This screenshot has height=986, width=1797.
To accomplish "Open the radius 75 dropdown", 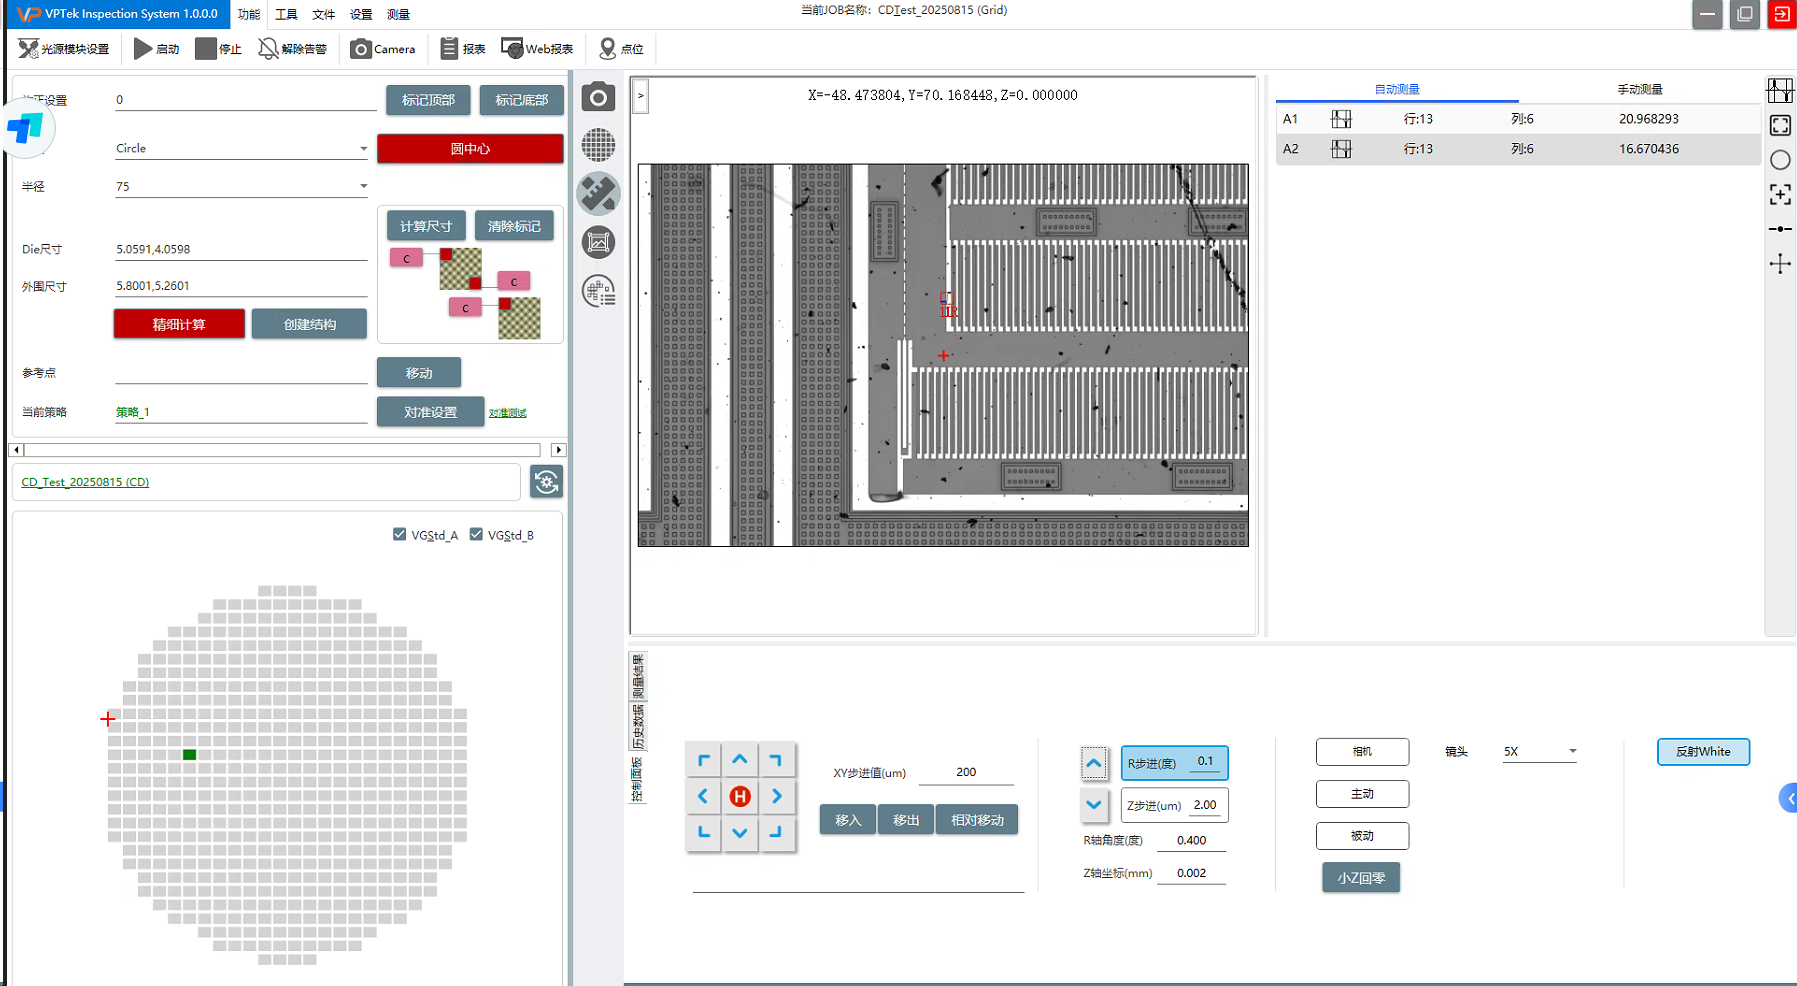I will (363, 187).
